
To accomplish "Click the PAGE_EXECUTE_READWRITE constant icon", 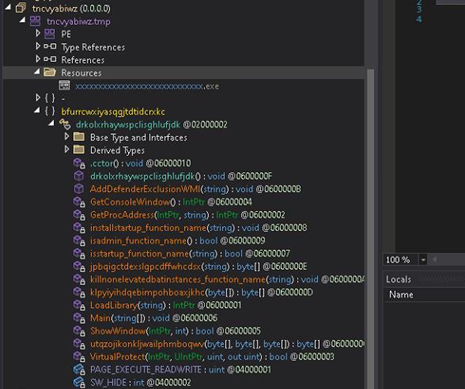I will point(79,369).
